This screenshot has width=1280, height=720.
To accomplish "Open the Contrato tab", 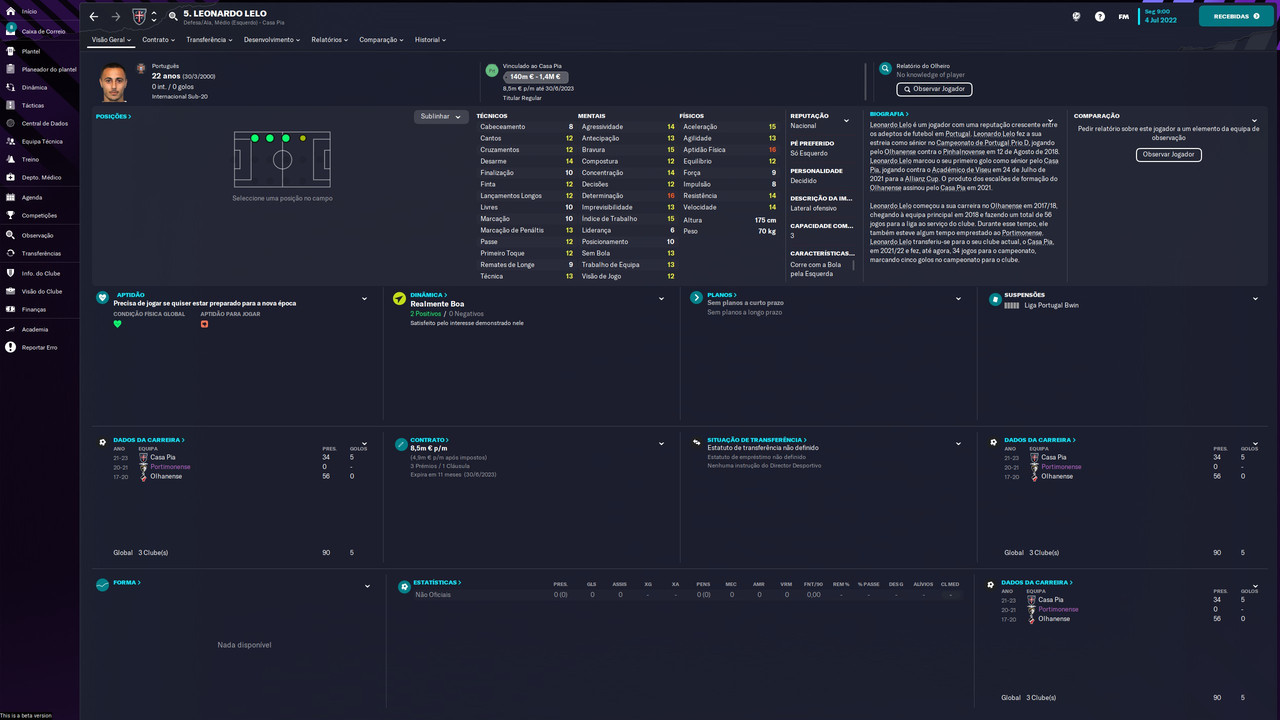I will (158, 40).
